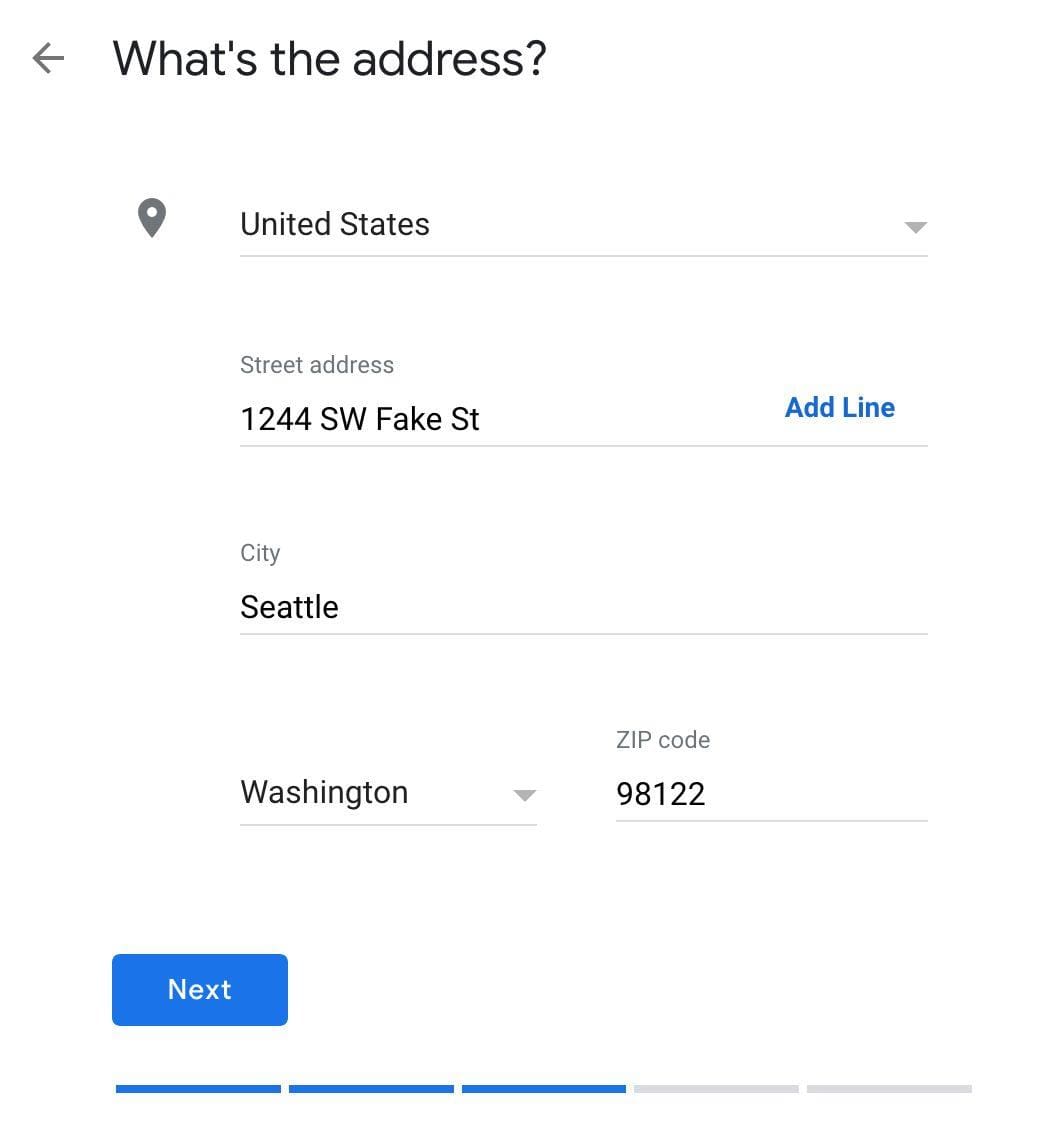
Task: Click the fourth gray progress segment
Action: (x=716, y=1089)
